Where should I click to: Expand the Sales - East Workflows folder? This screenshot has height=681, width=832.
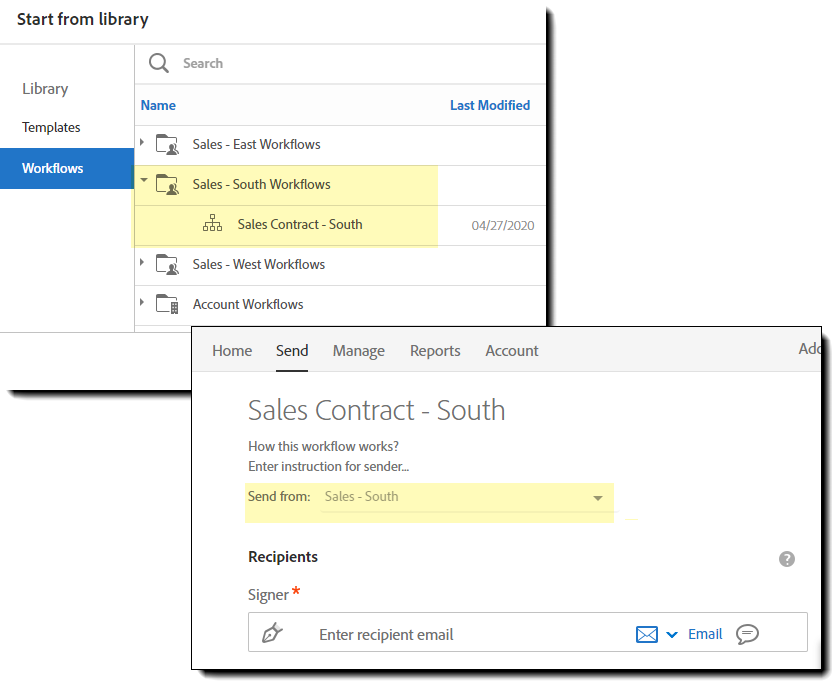pyautogui.click(x=143, y=143)
